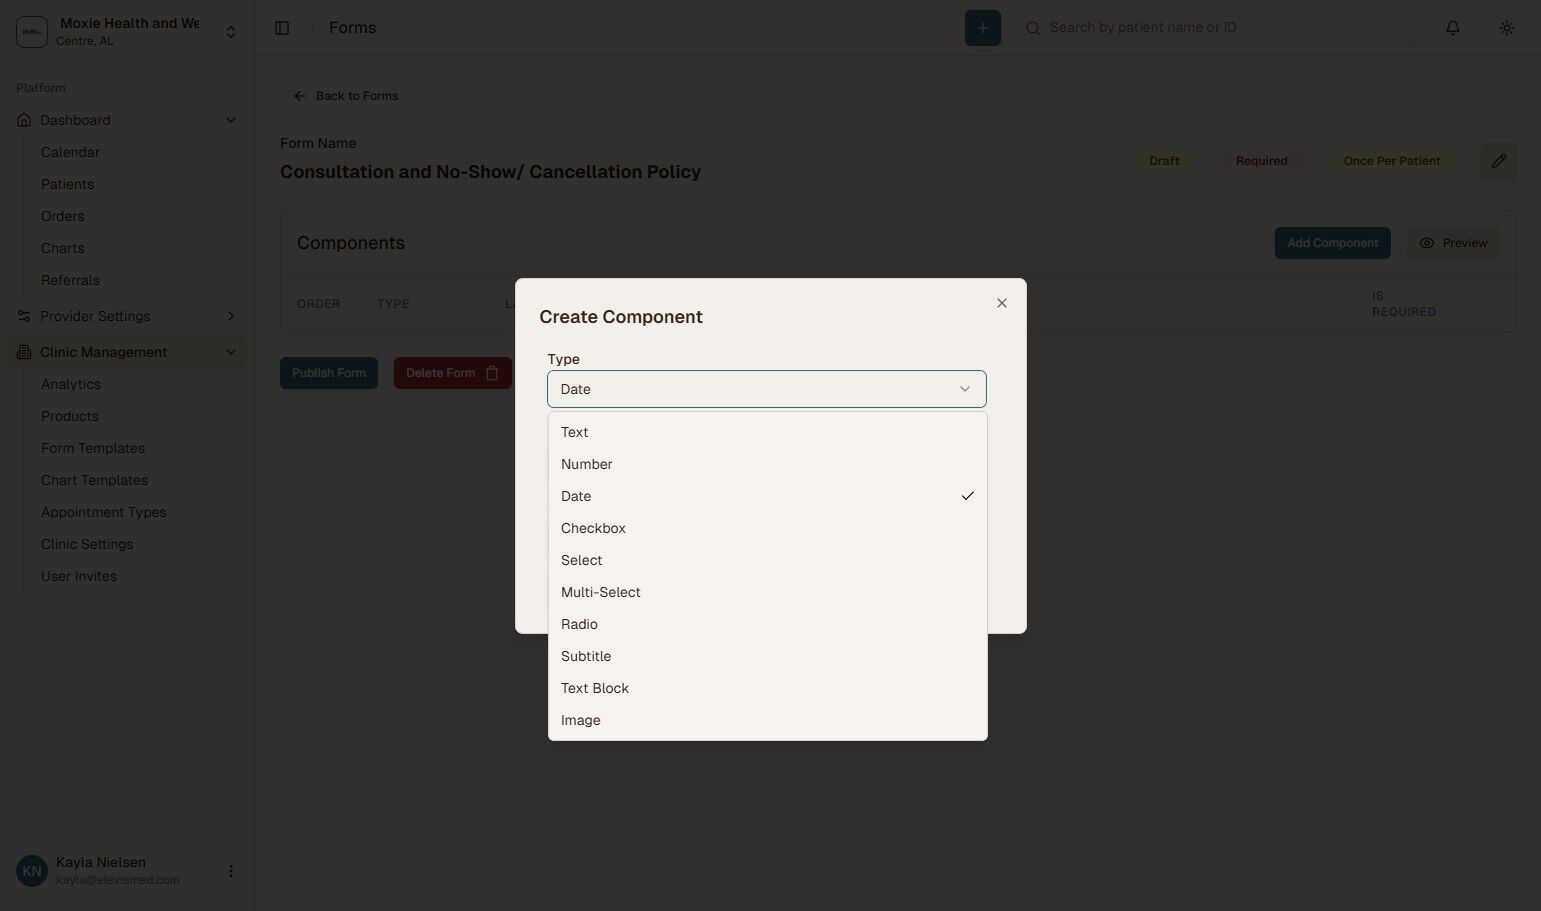Pick Image from the type options
The image size is (1541, 911).
click(580, 719)
